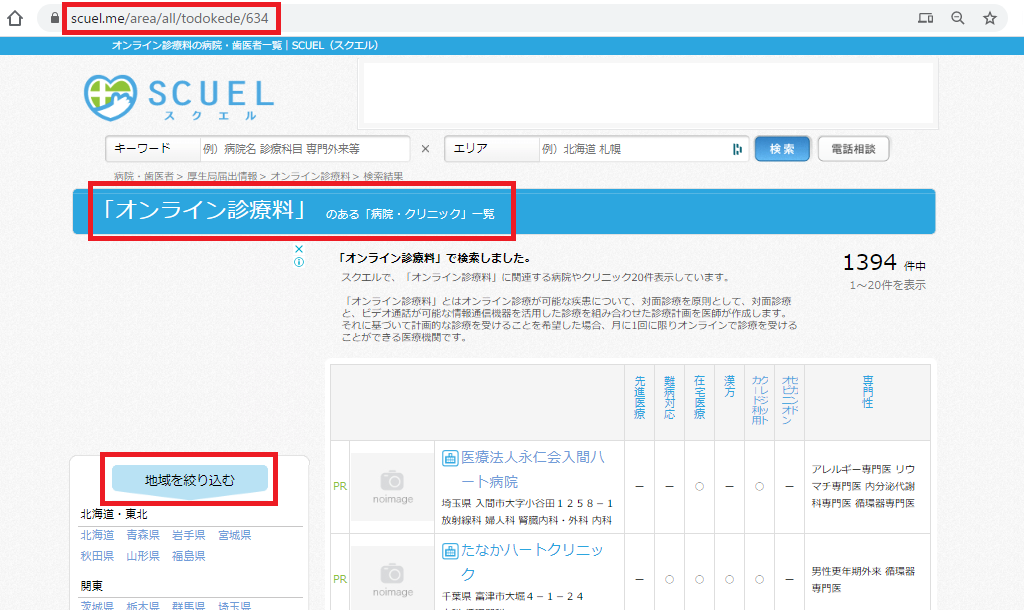Click the padlock site security icon
This screenshot has height=610, width=1024.
(52, 18)
